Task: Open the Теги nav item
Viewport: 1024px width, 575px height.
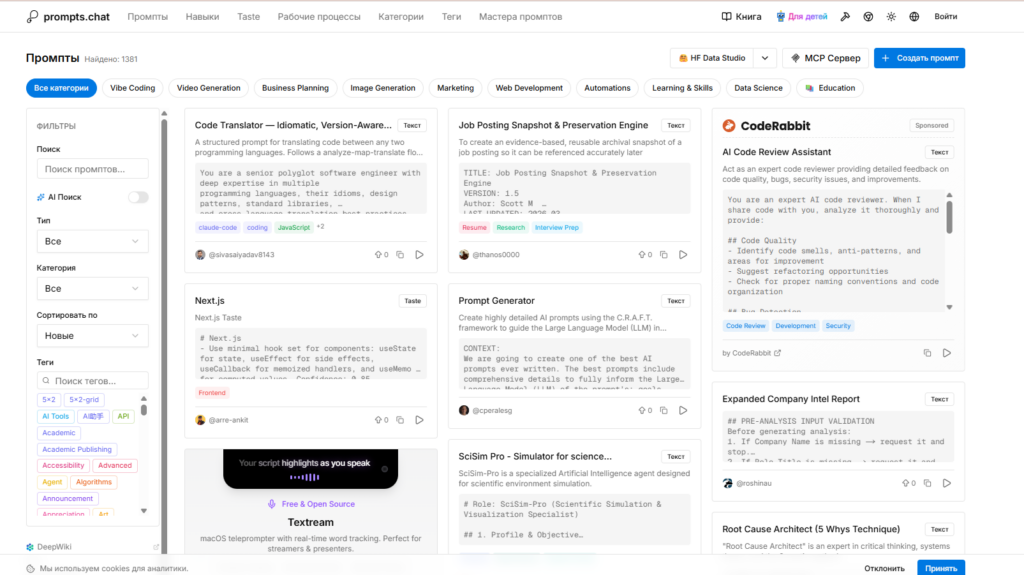Action: pyautogui.click(x=451, y=17)
